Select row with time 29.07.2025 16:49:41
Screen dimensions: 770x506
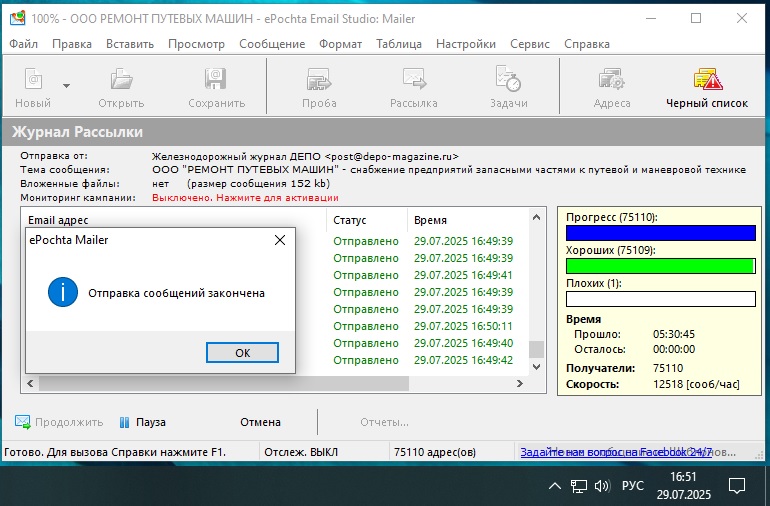click(275, 275)
